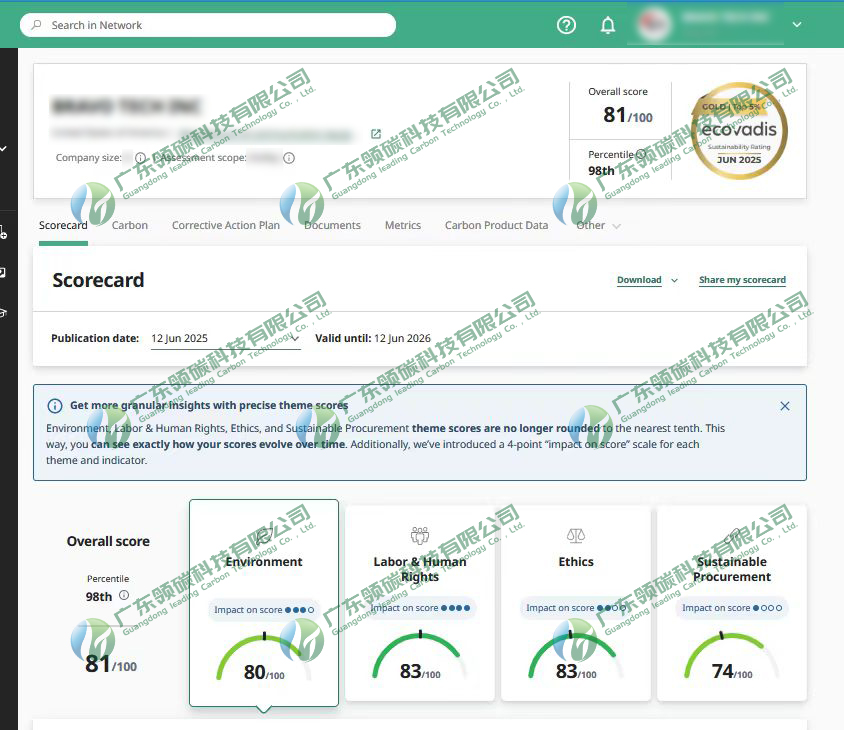Viewport: 844px width, 730px height.
Task: Close the granular insights info banner
Action: (x=785, y=406)
